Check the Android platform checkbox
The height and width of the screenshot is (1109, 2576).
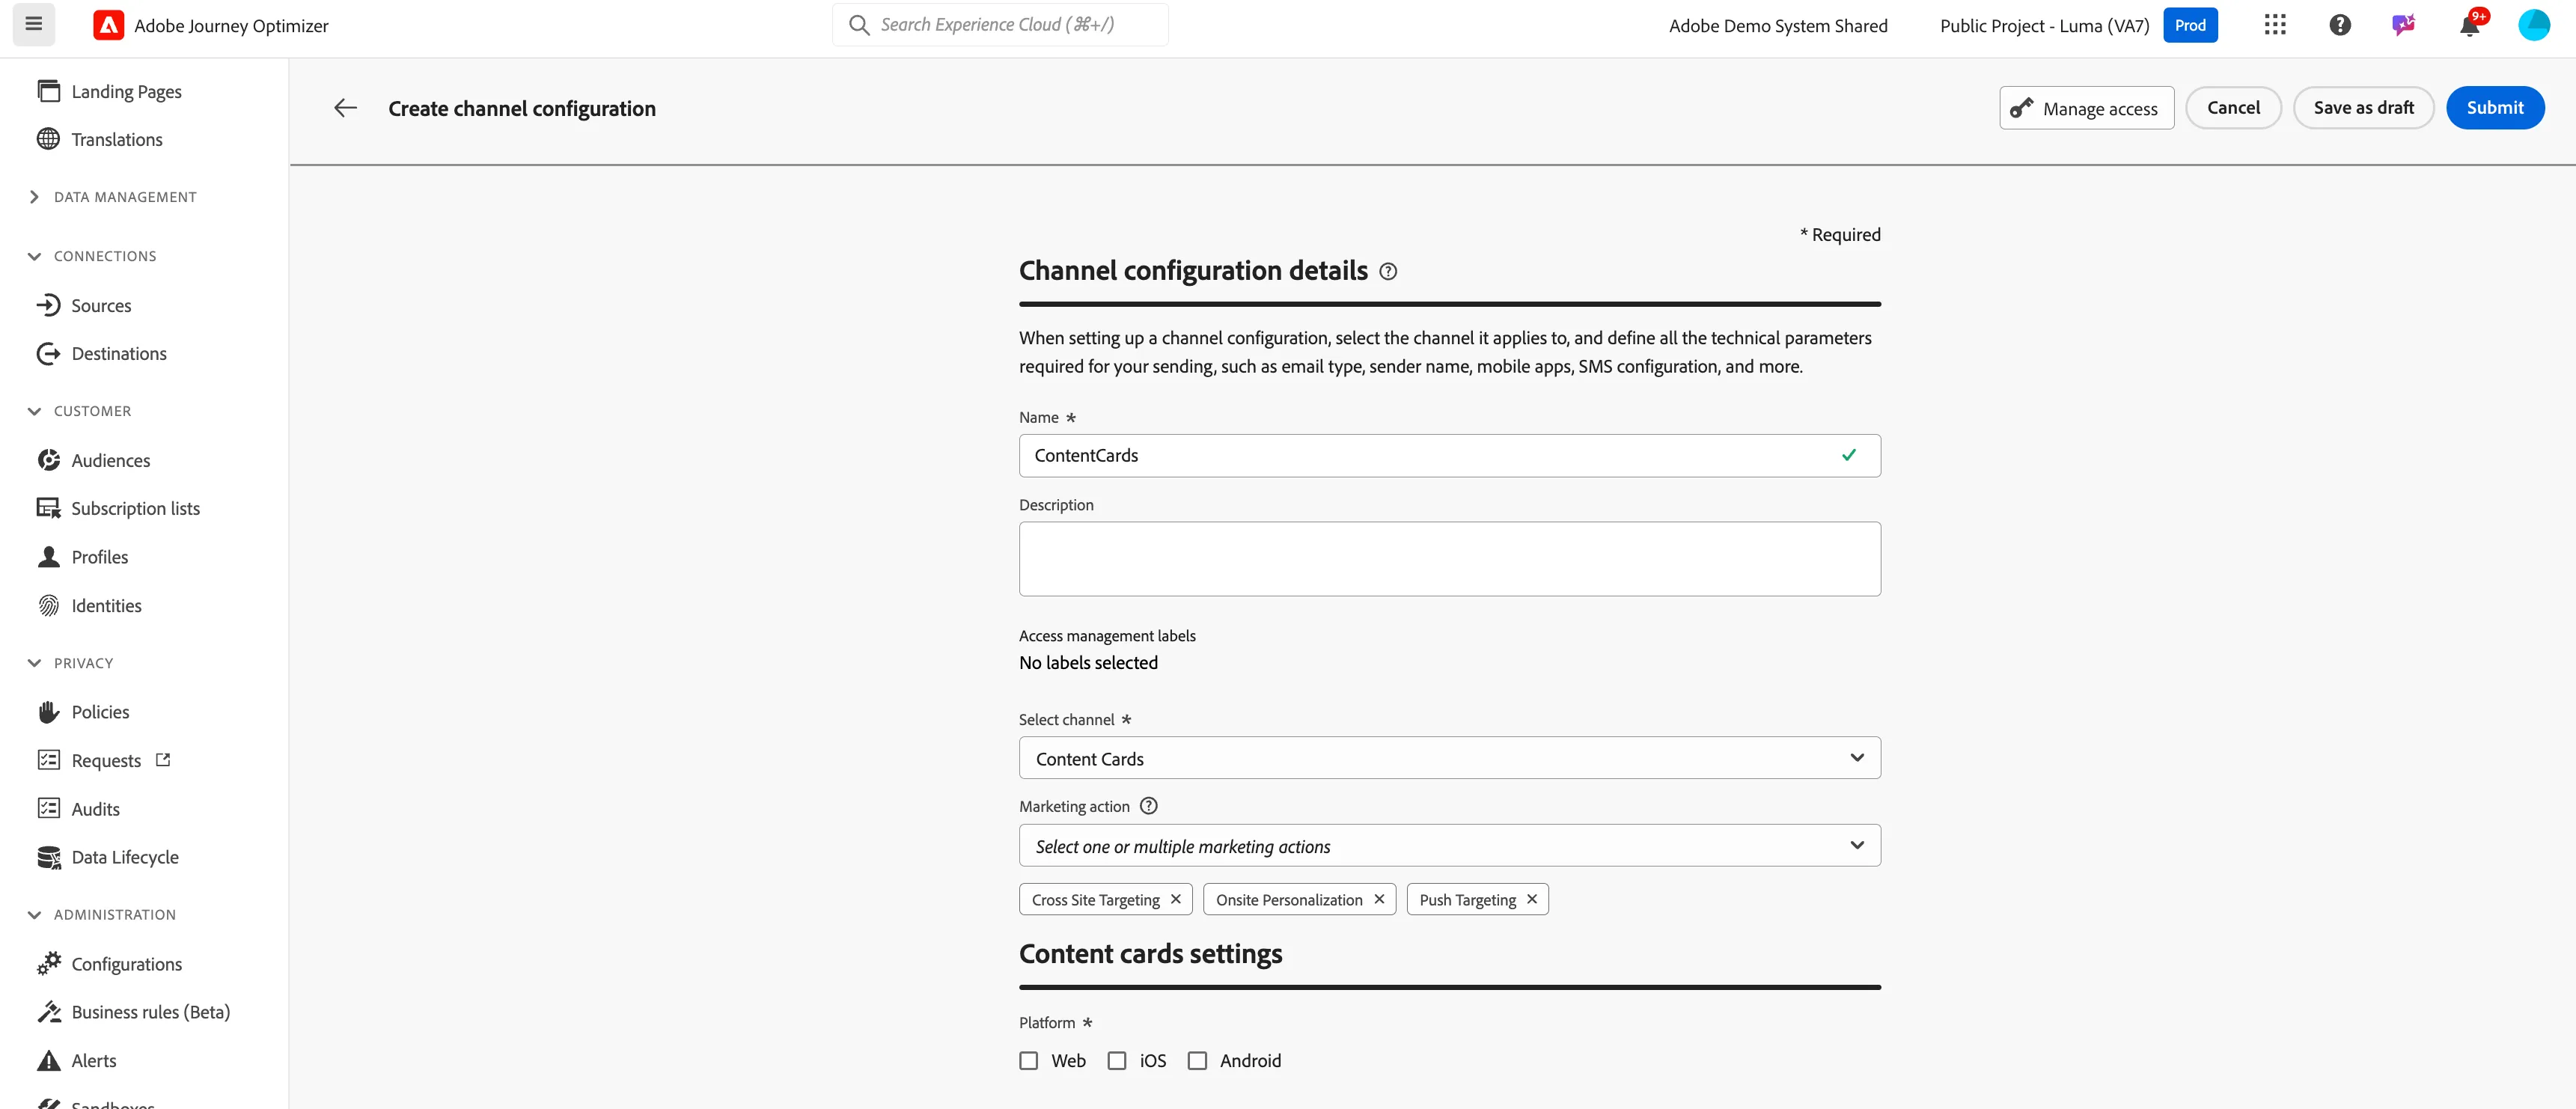point(1197,1060)
